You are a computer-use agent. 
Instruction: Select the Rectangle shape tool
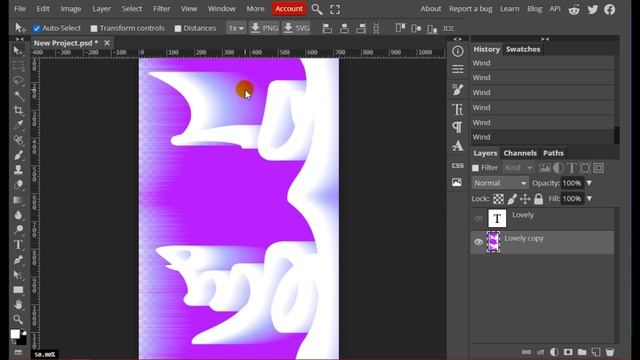point(18,290)
